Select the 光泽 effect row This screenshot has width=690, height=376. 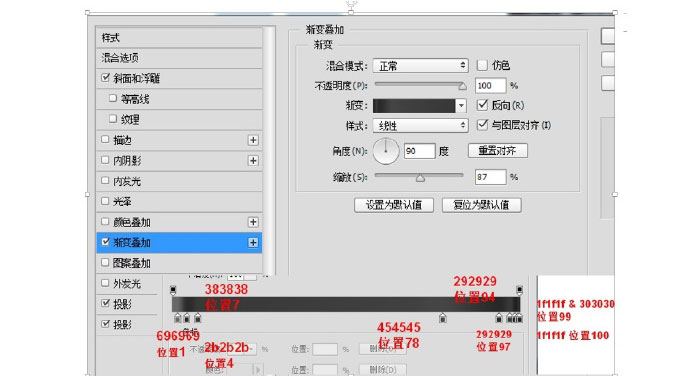point(179,202)
